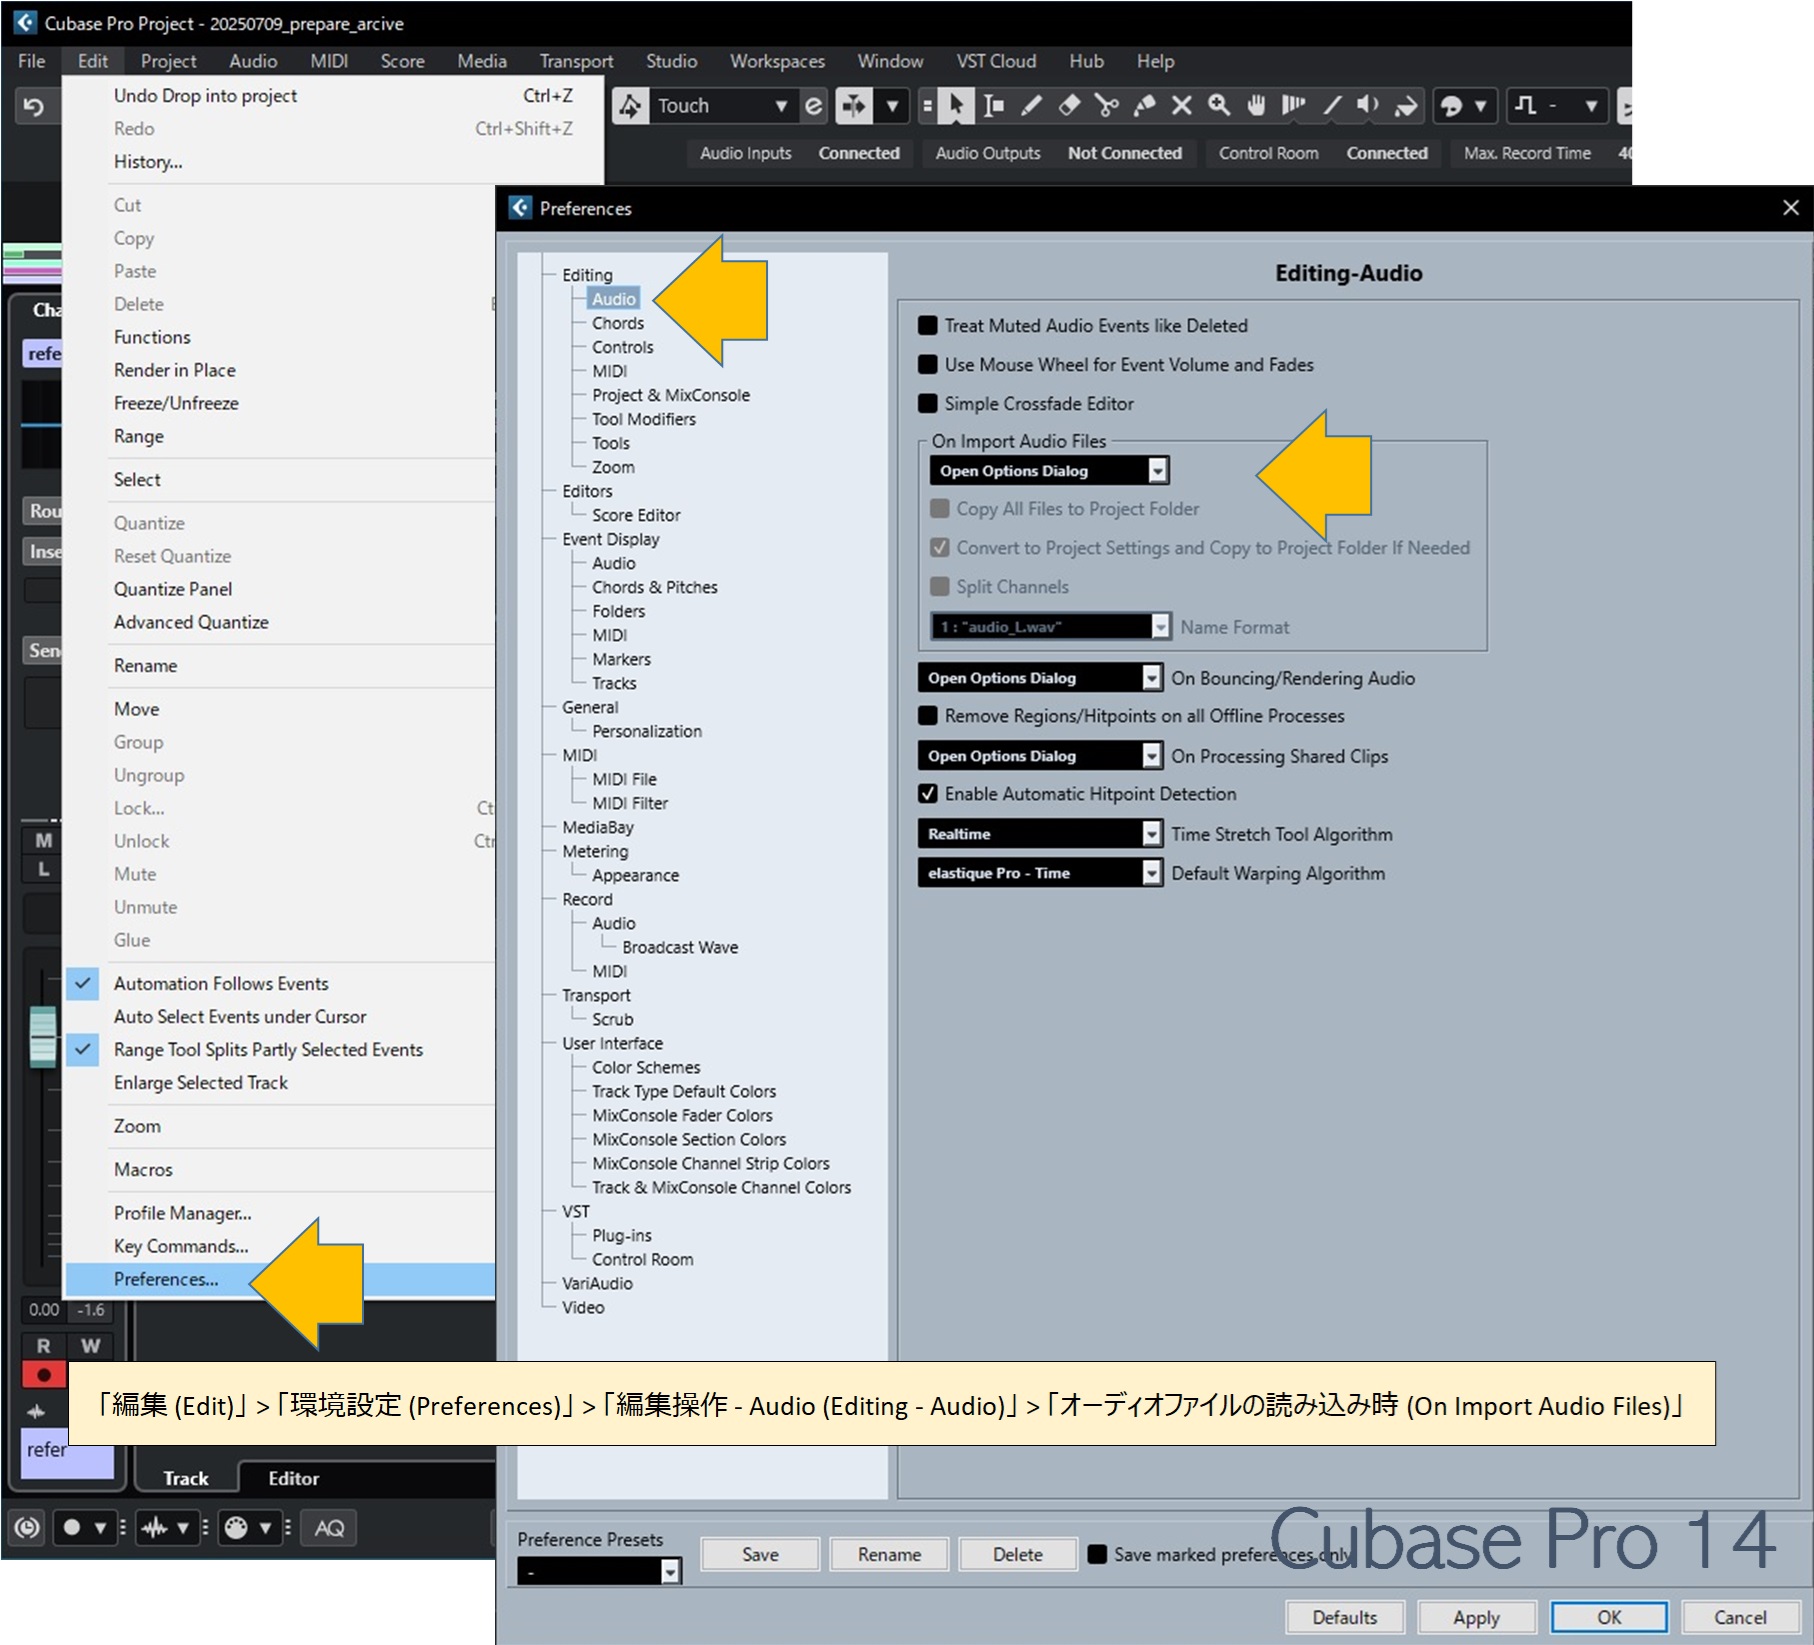The image size is (1814, 1645).
Task: Enable Use Mouse Wheel for Event Volume and Fades
Action: 928,365
